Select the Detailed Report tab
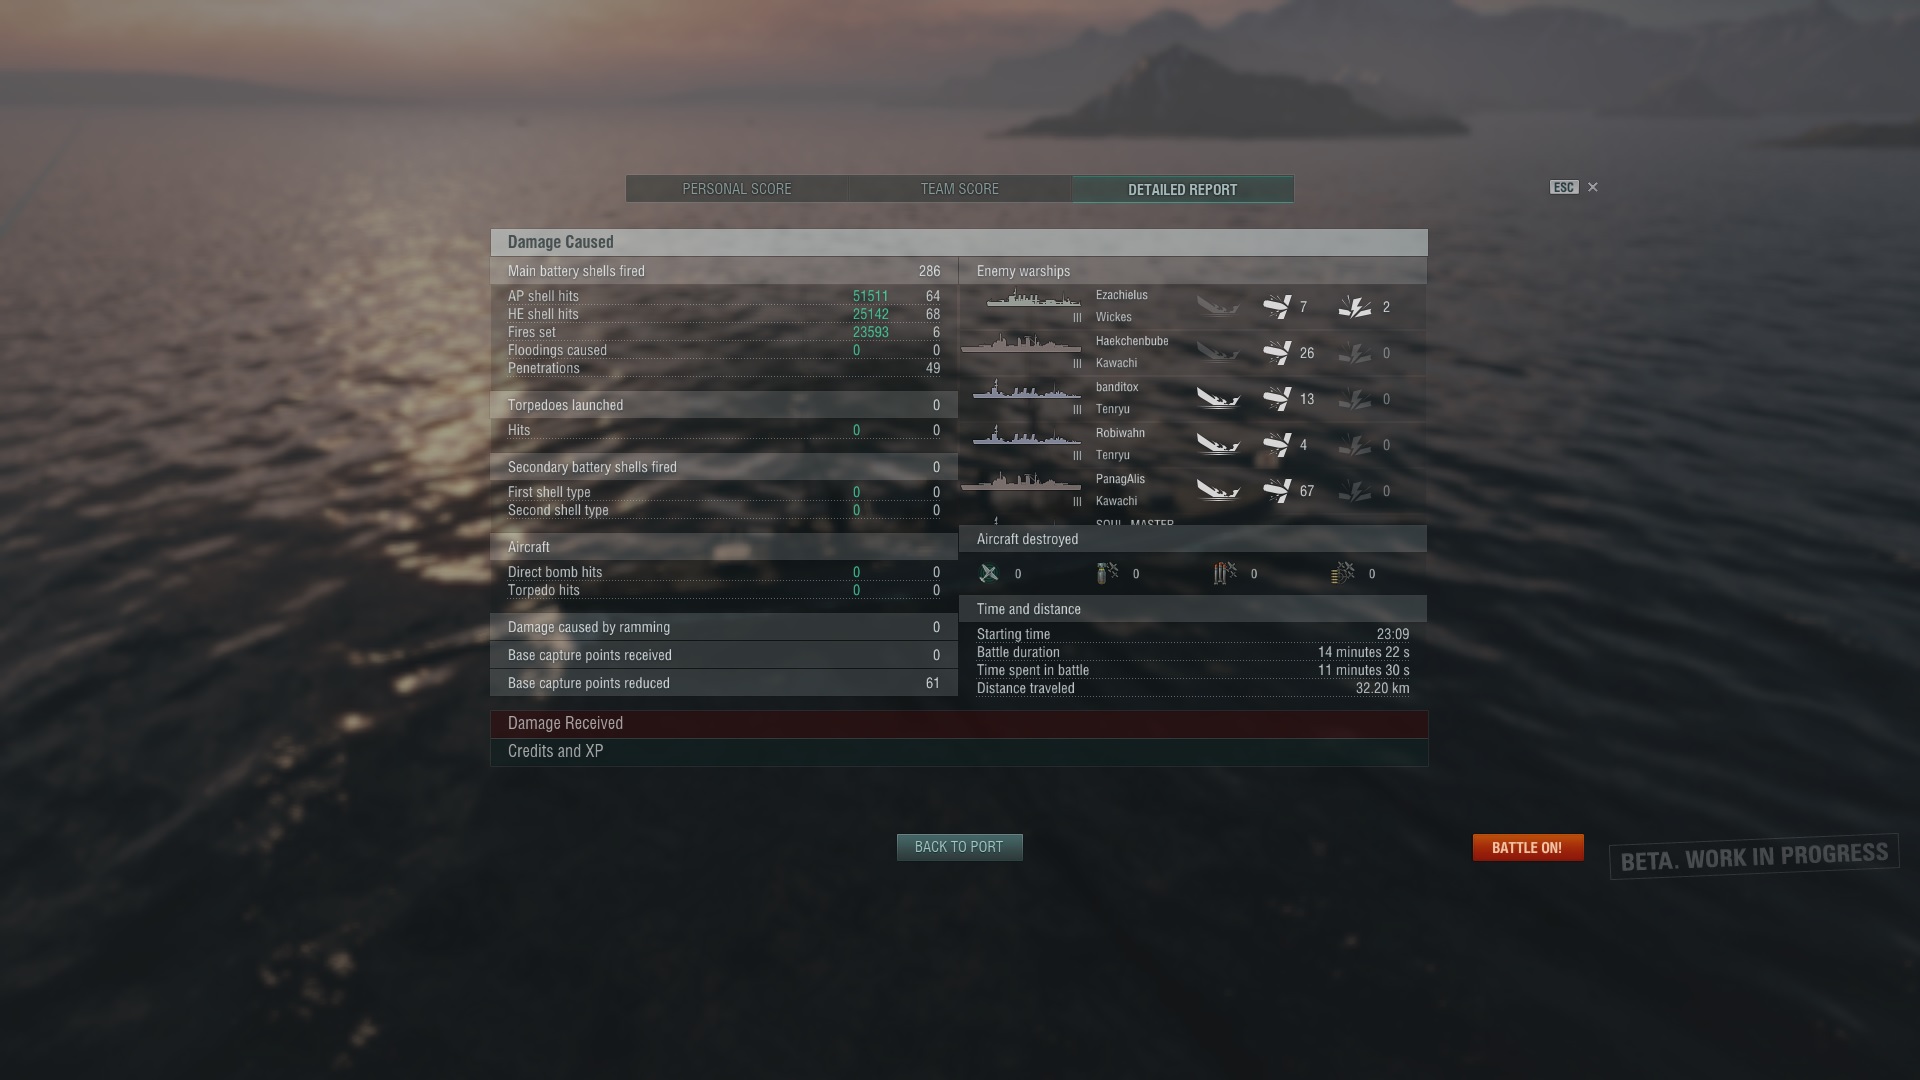This screenshot has height=1080, width=1920. (x=1183, y=189)
